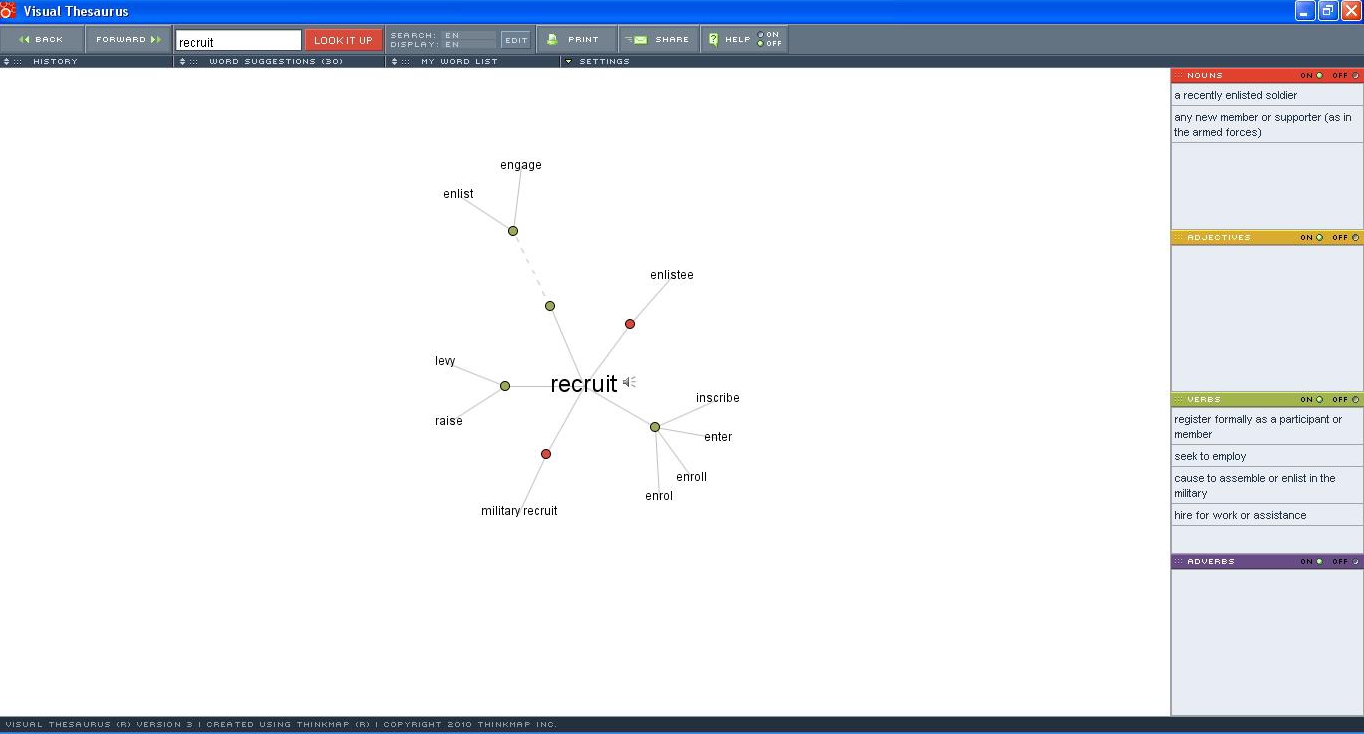Viewport: 1364px width, 734px height.
Task: Click the Help question mark icon
Action: click(712, 39)
